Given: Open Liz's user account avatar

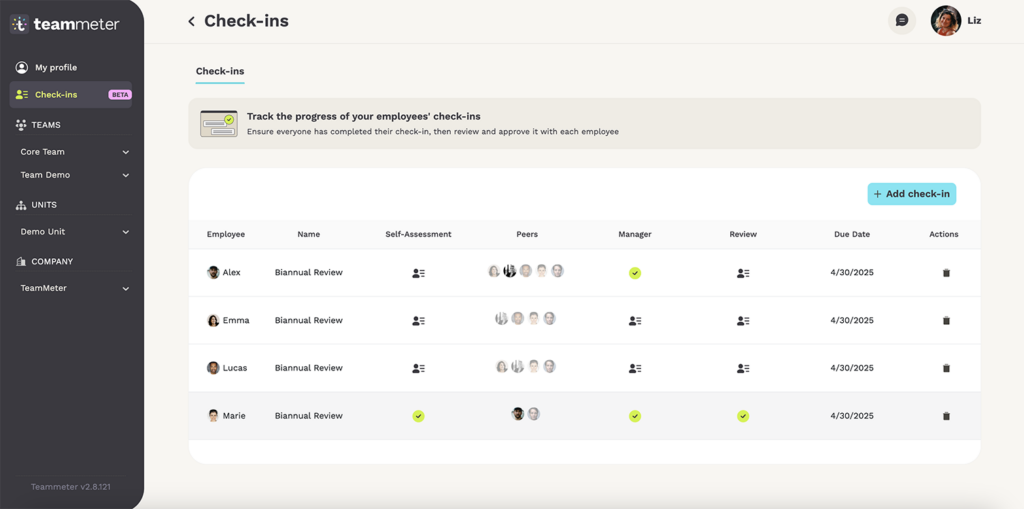Looking at the screenshot, I should 946,21.
